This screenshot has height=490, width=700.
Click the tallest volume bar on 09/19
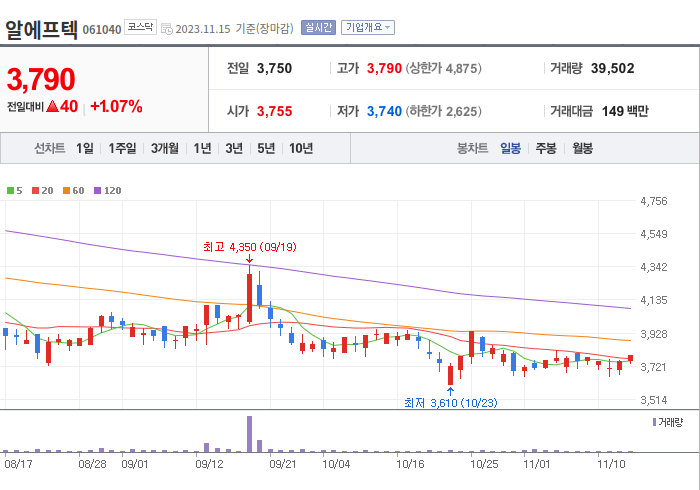249,434
